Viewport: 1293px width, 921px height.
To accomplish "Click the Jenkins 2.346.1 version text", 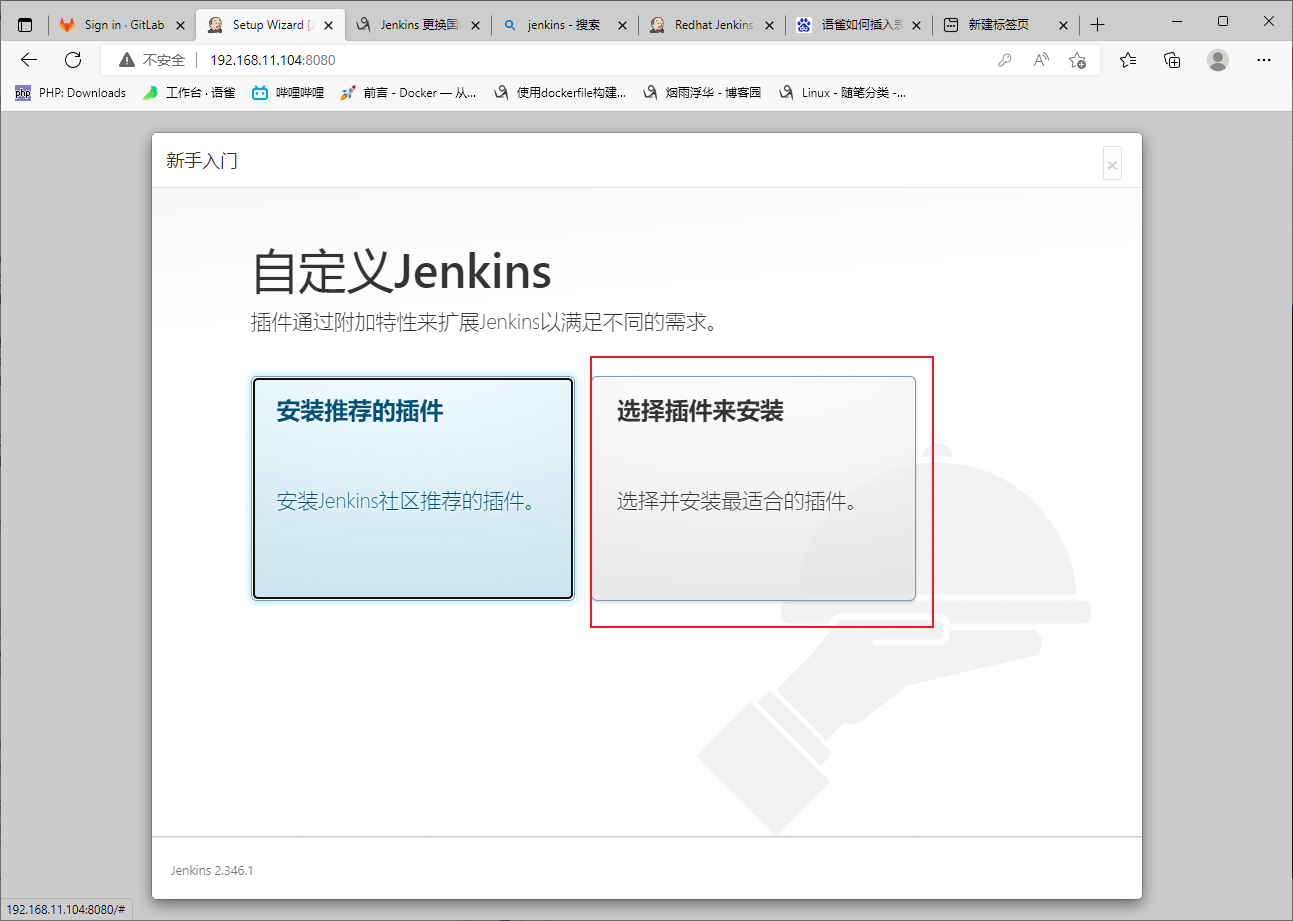I will click(211, 870).
